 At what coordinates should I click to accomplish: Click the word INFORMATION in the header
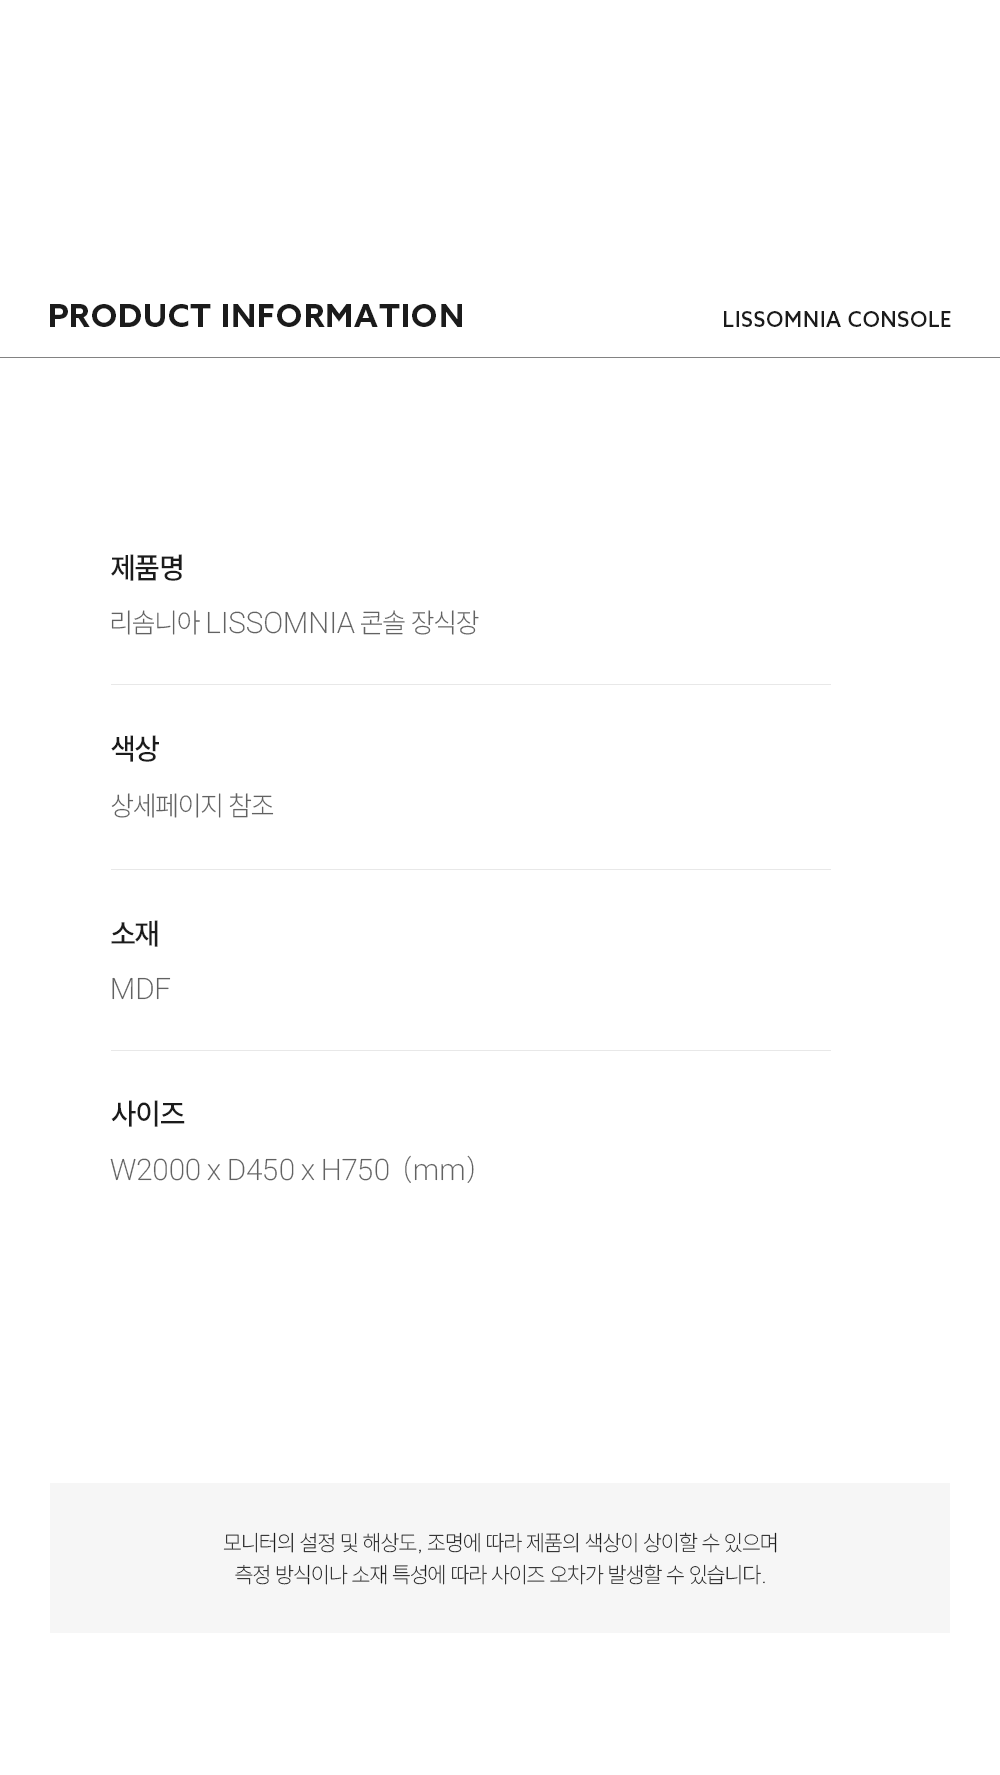click(x=342, y=316)
